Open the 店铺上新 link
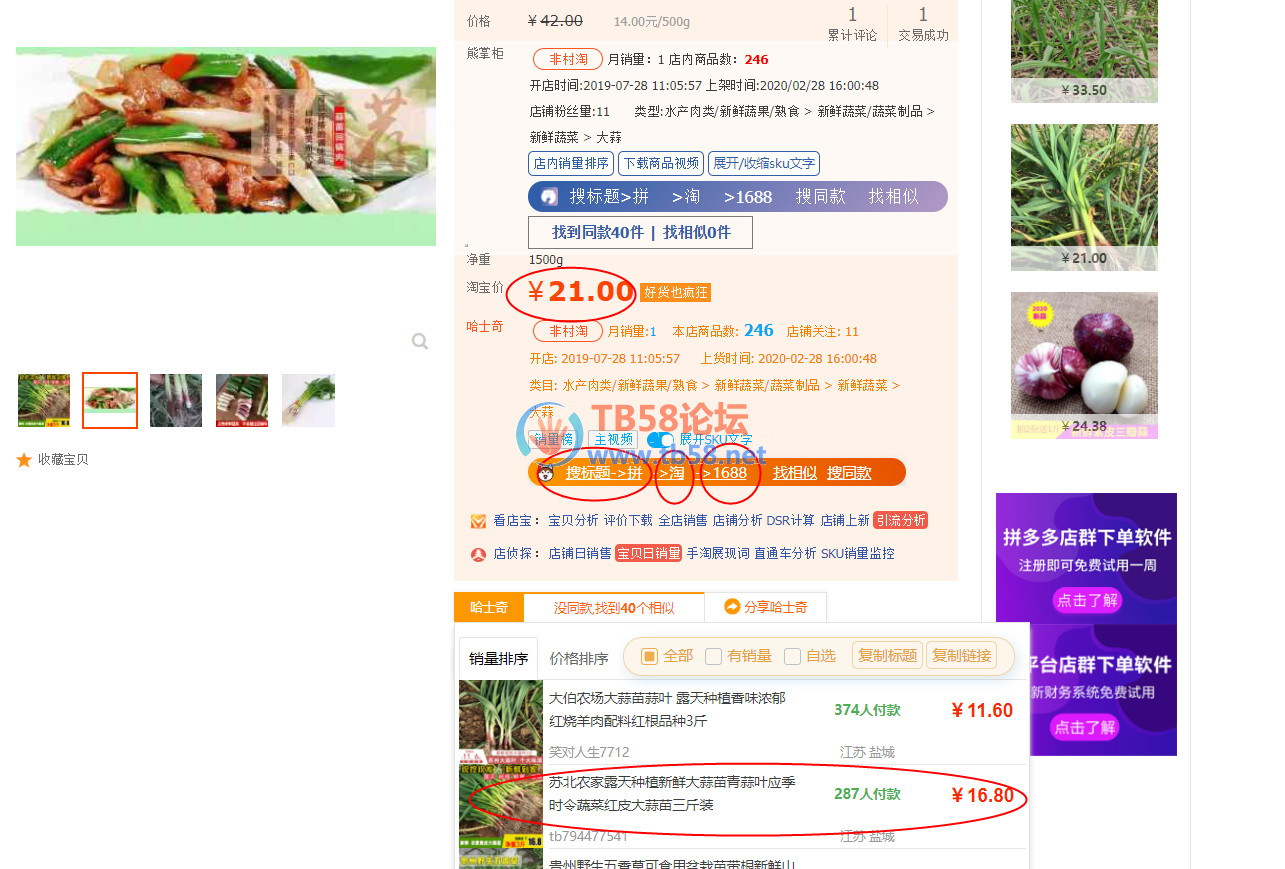This screenshot has width=1285, height=869. coord(845,521)
